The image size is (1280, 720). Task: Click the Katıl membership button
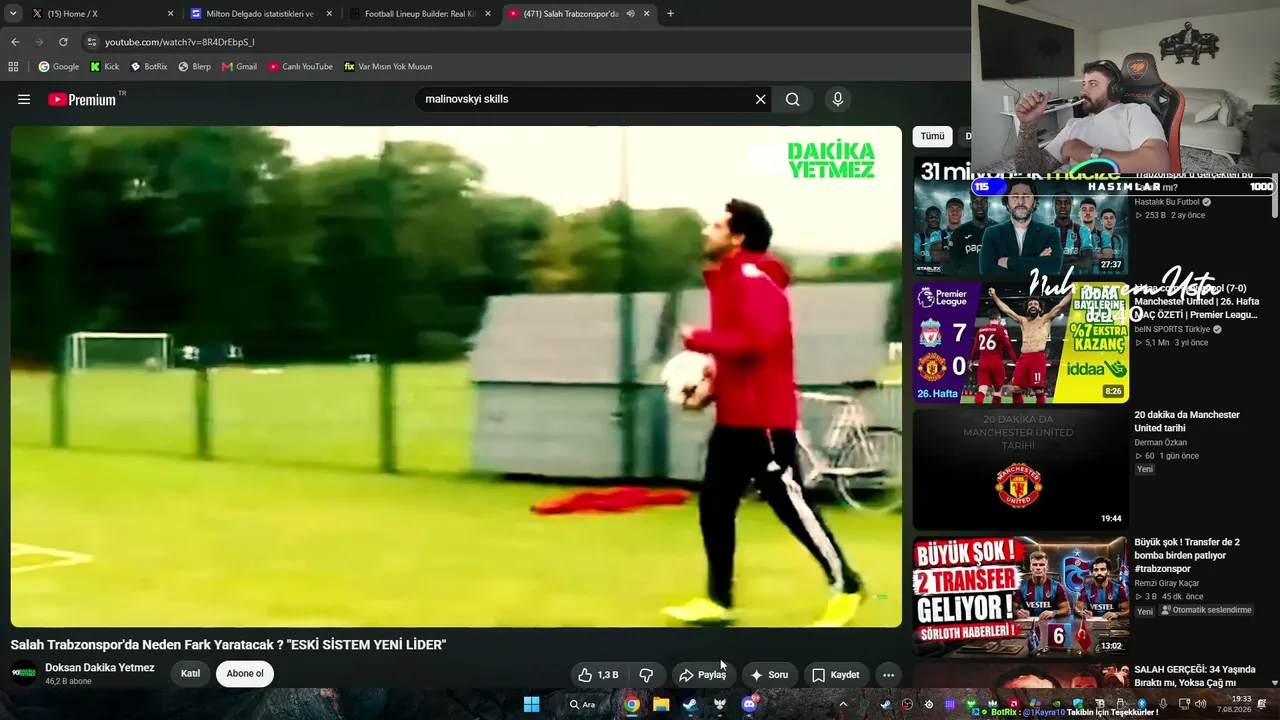coord(190,674)
